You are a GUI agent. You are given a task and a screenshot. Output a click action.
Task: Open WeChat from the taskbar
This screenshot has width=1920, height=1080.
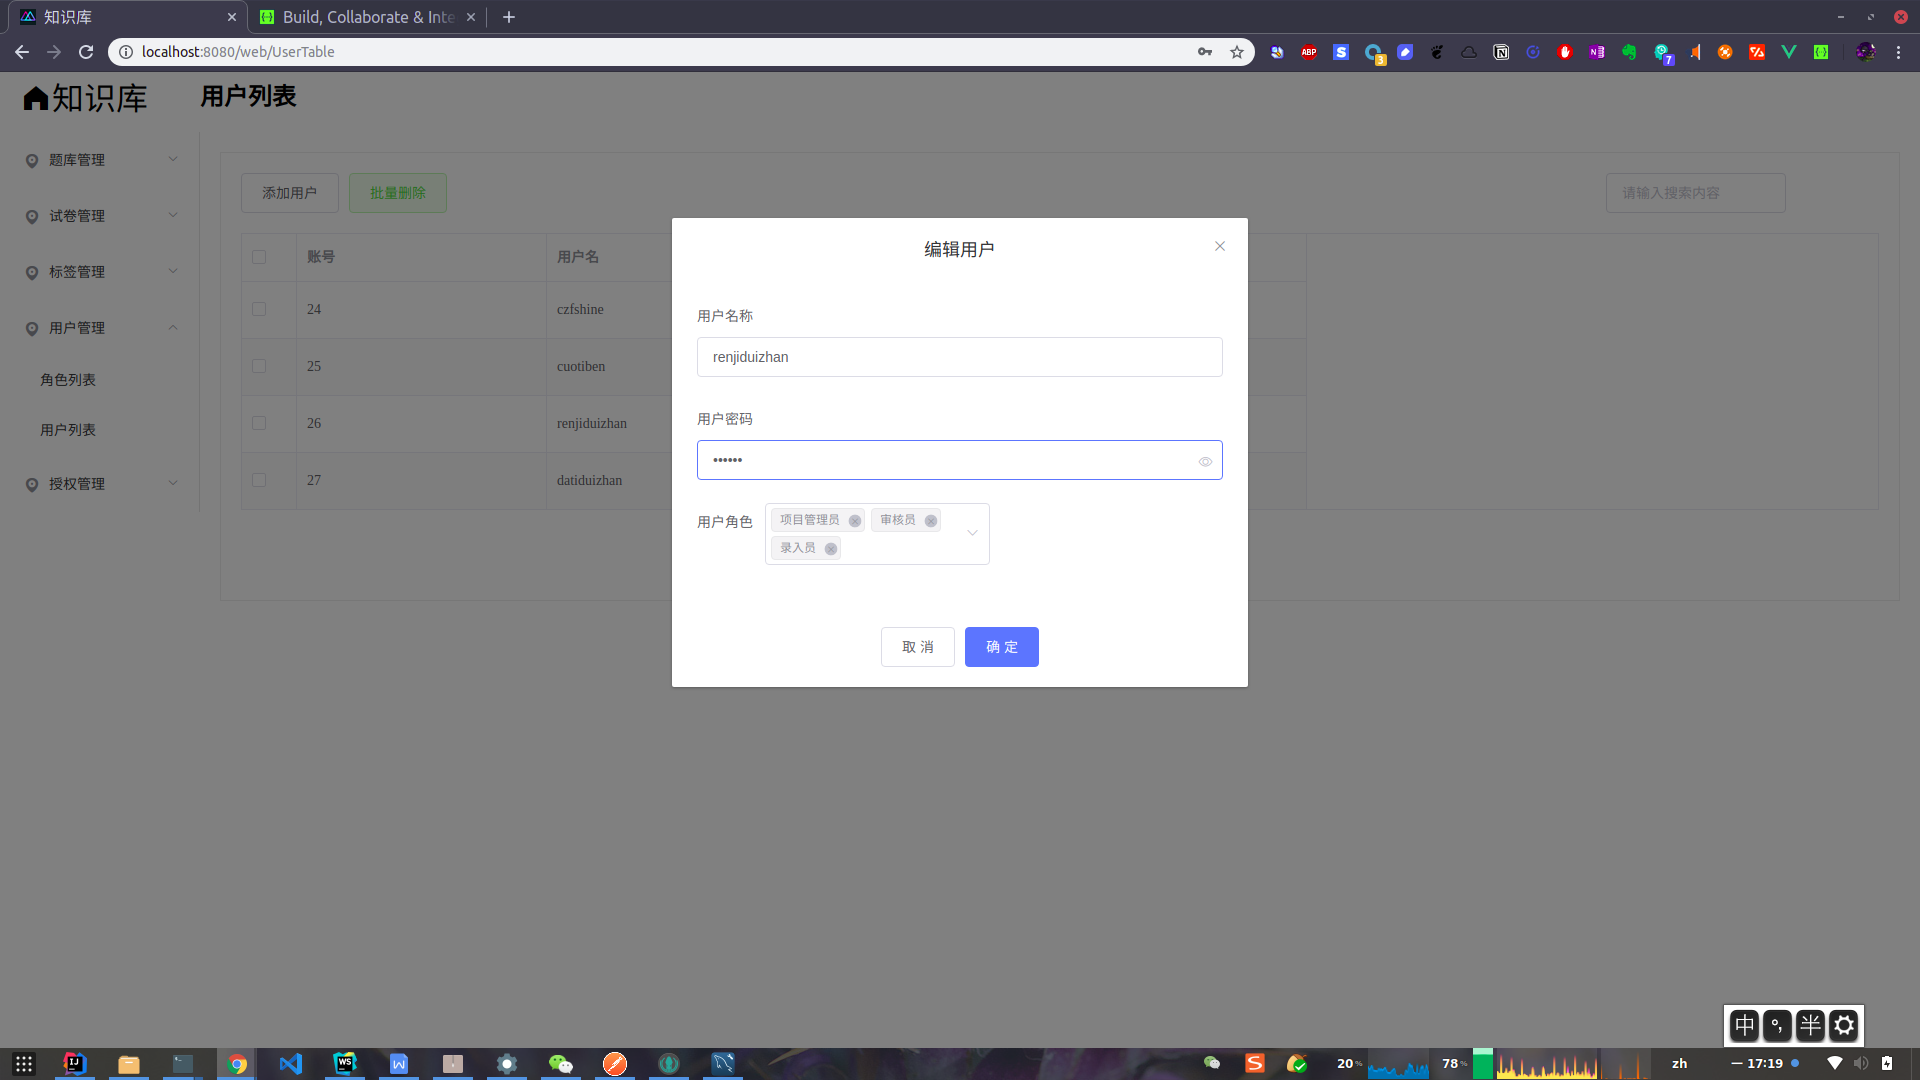(561, 1063)
